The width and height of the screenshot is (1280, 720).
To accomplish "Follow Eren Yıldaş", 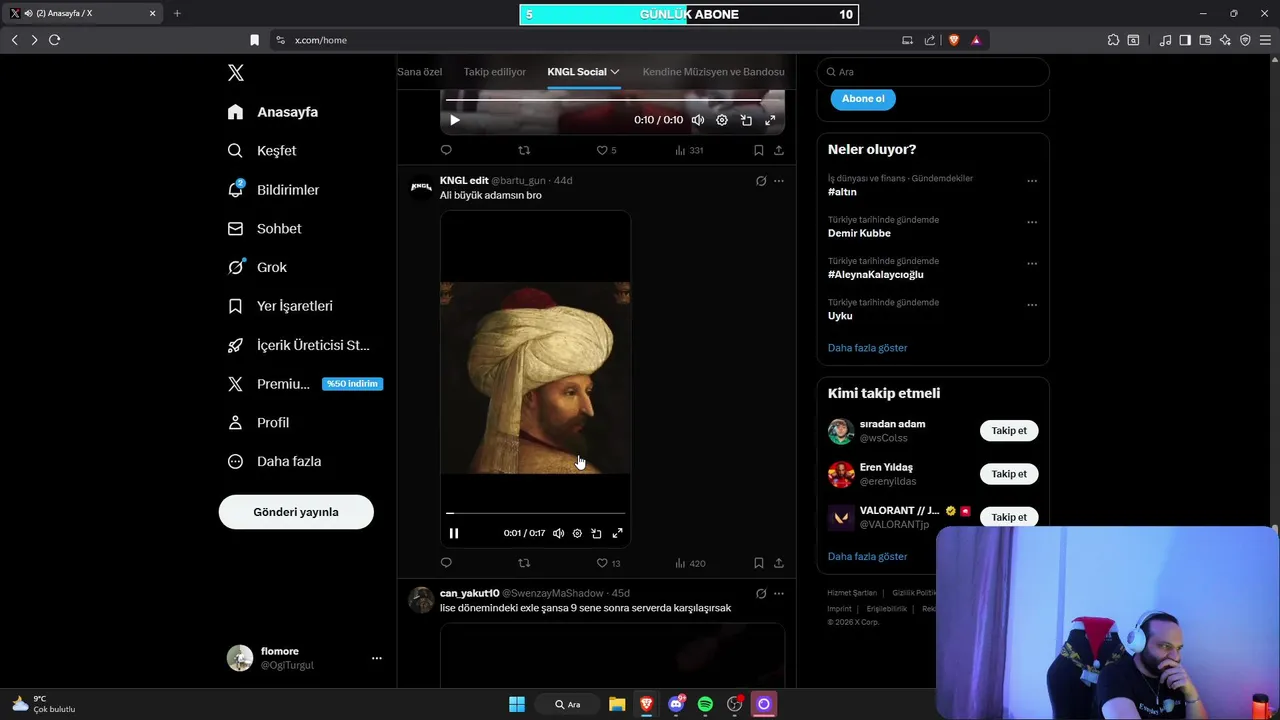I will [x=1009, y=474].
